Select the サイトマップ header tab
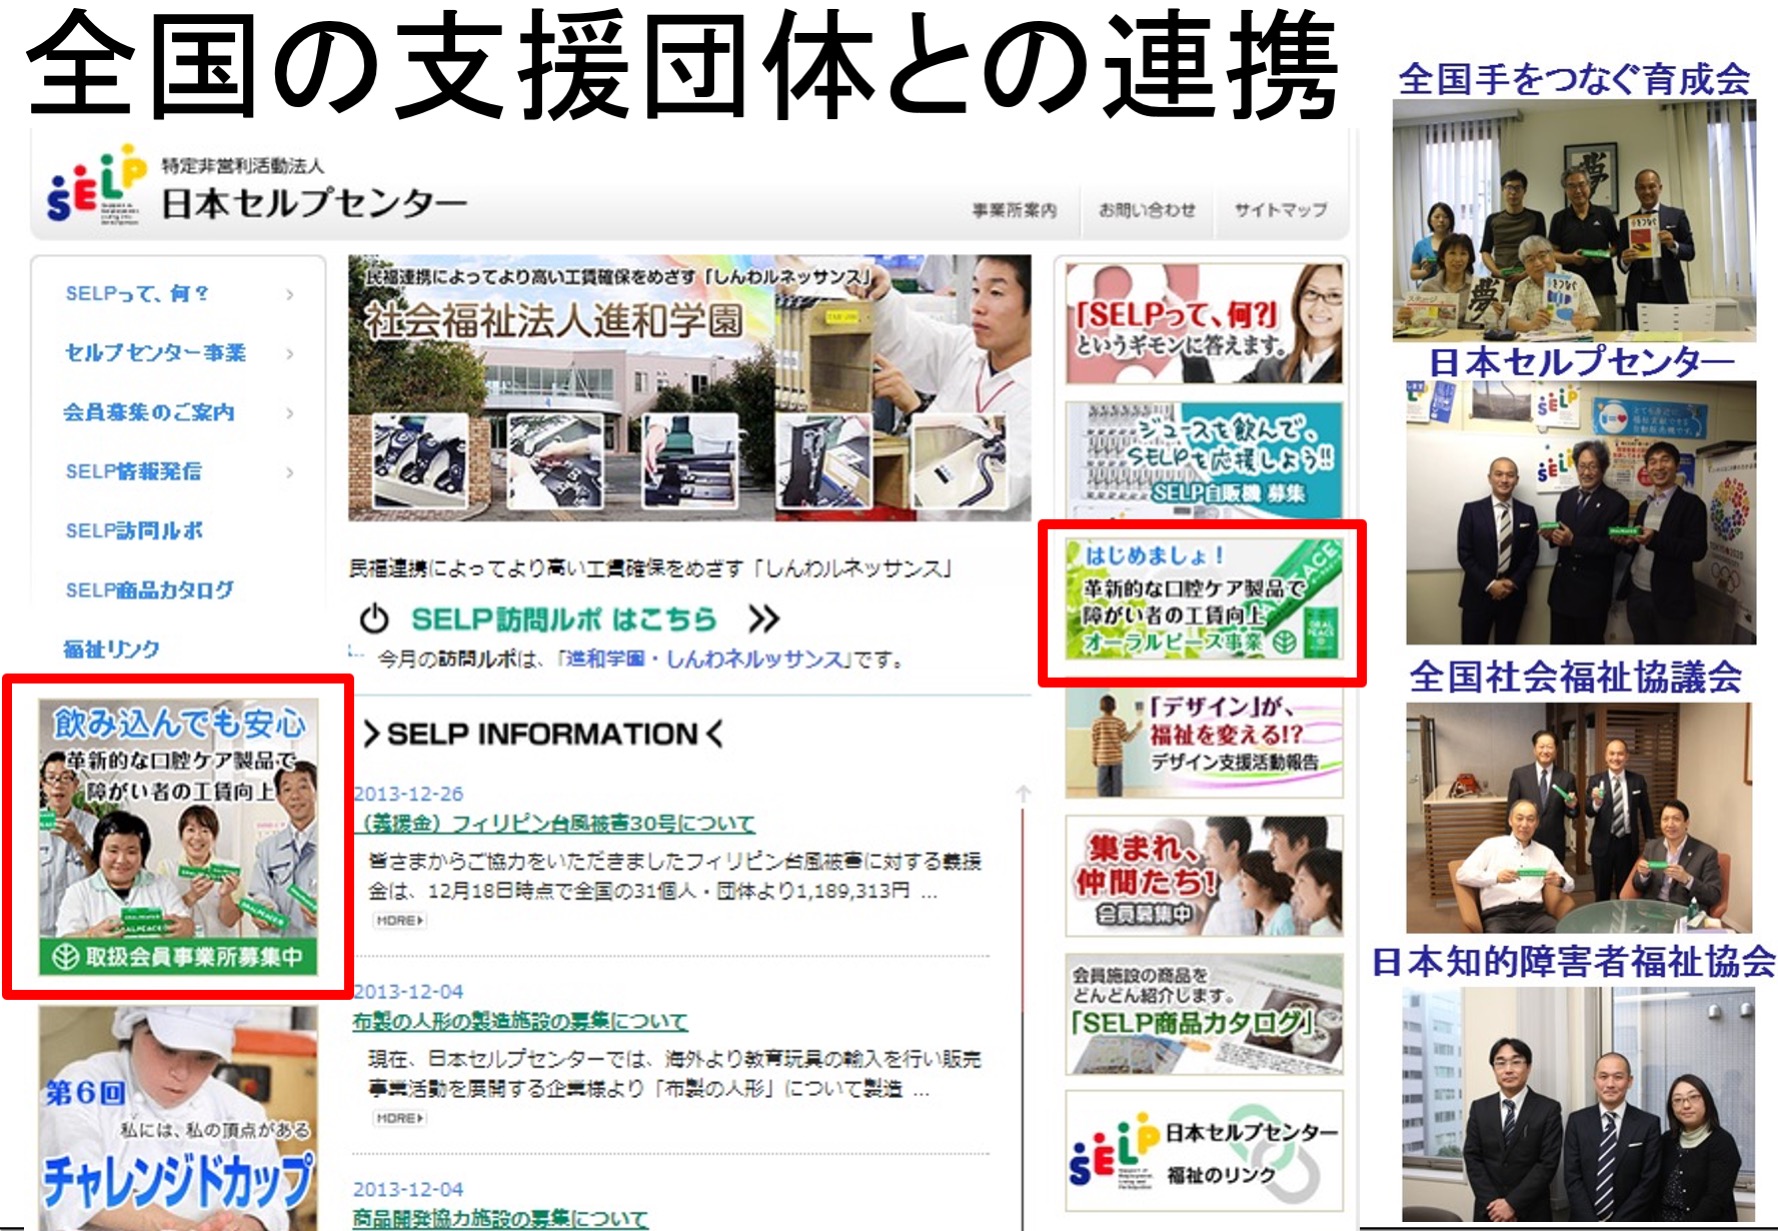Screen dimensions: 1778x1231 pyautogui.click(x=1280, y=210)
